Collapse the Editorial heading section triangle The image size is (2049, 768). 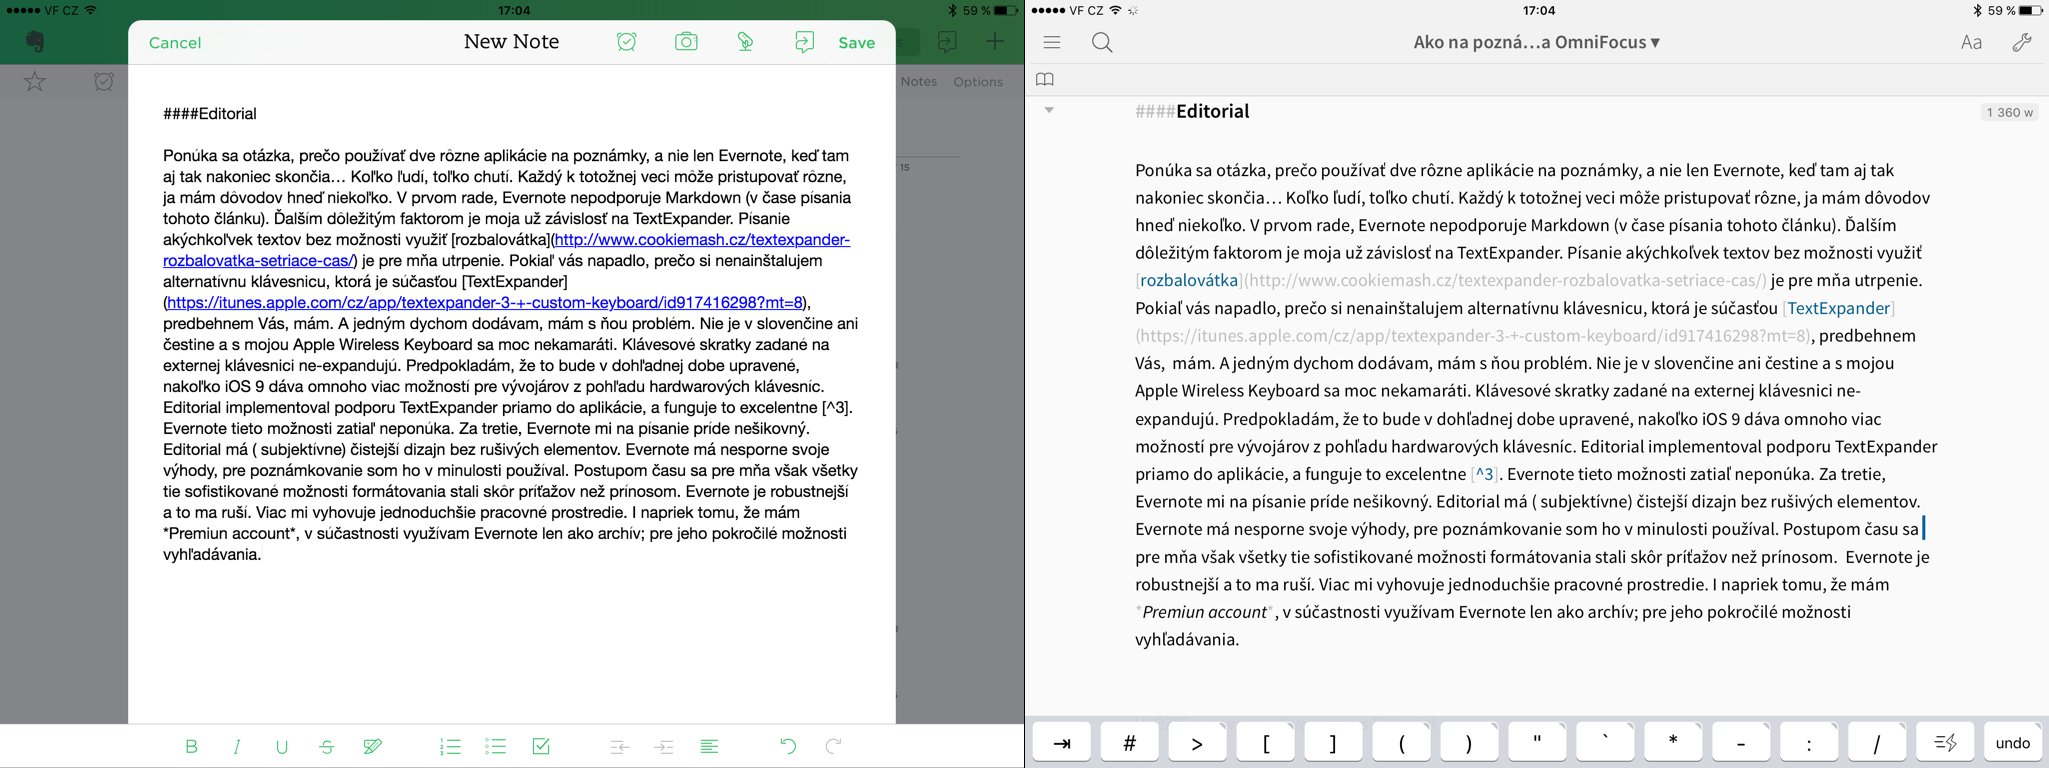coord(1049,110)
